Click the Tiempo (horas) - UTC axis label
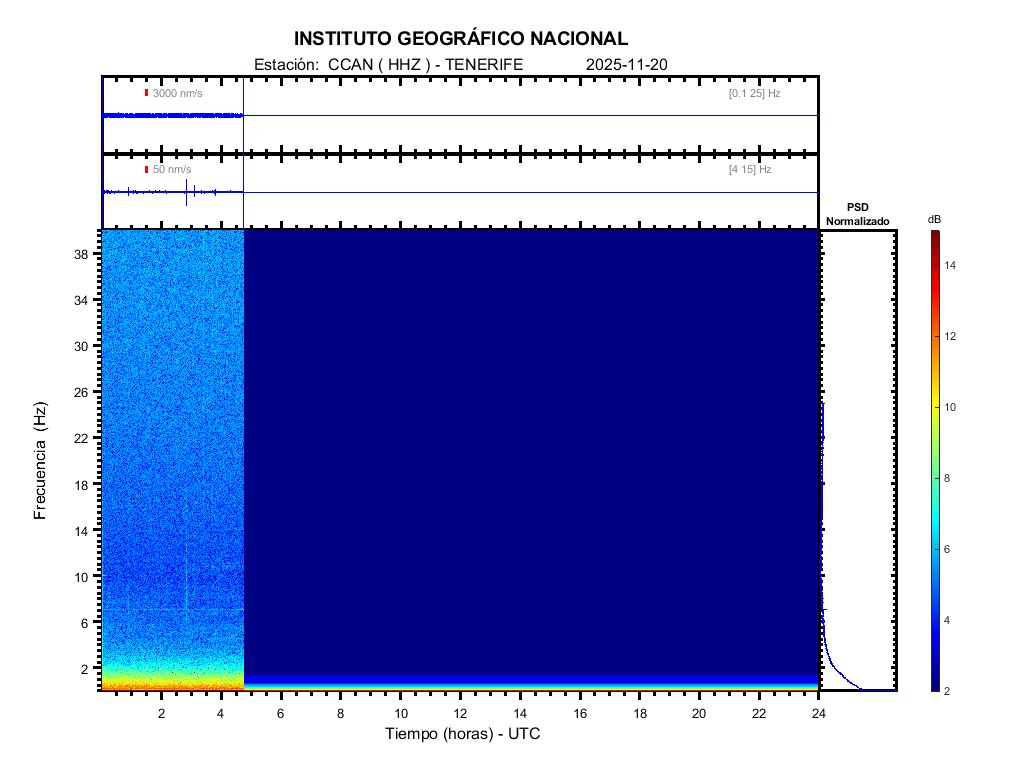 click(463, 735)
